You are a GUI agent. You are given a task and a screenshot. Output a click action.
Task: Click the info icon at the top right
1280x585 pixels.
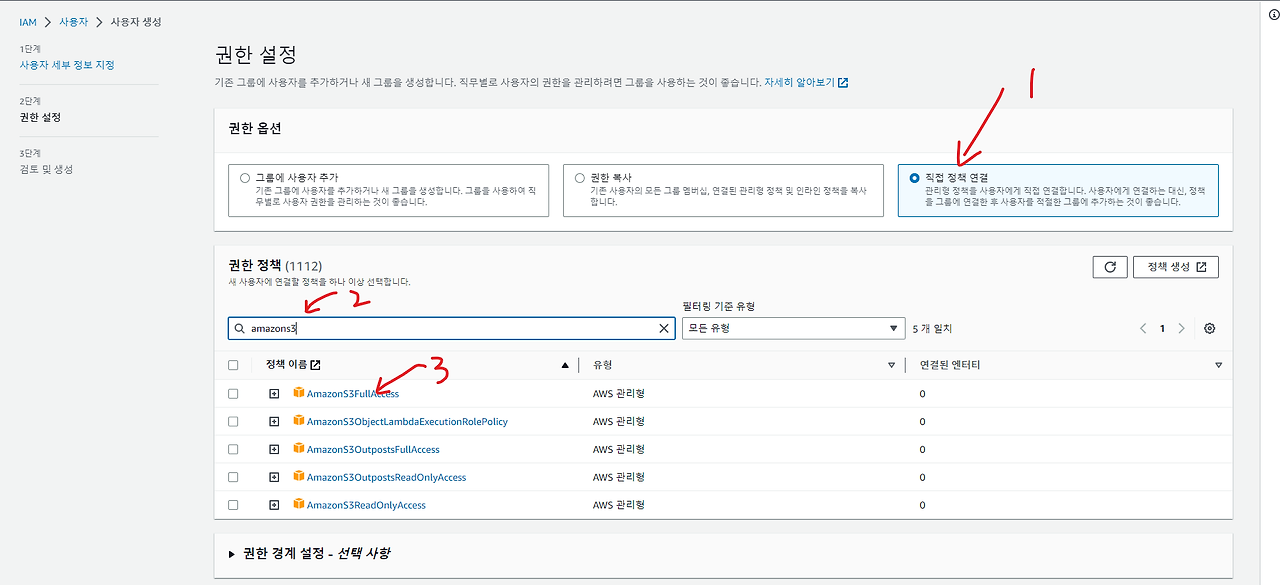[1274, 15]
